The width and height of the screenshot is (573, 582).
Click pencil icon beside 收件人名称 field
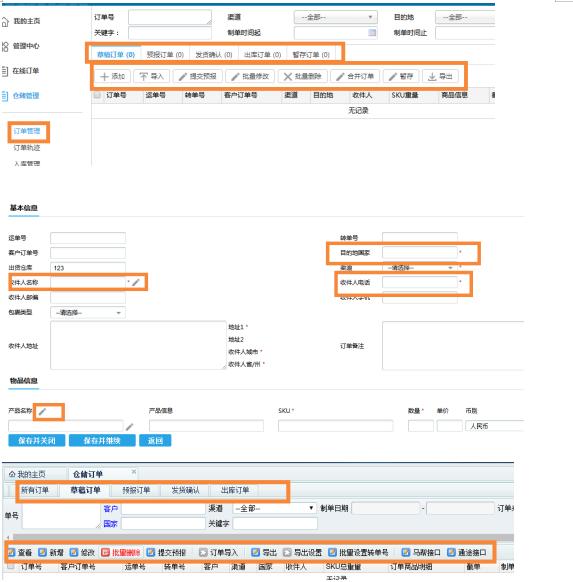coord(136,282)
